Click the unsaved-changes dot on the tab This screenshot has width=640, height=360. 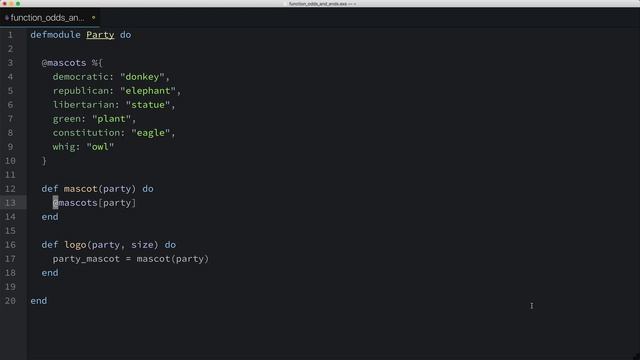coord(93,18)
